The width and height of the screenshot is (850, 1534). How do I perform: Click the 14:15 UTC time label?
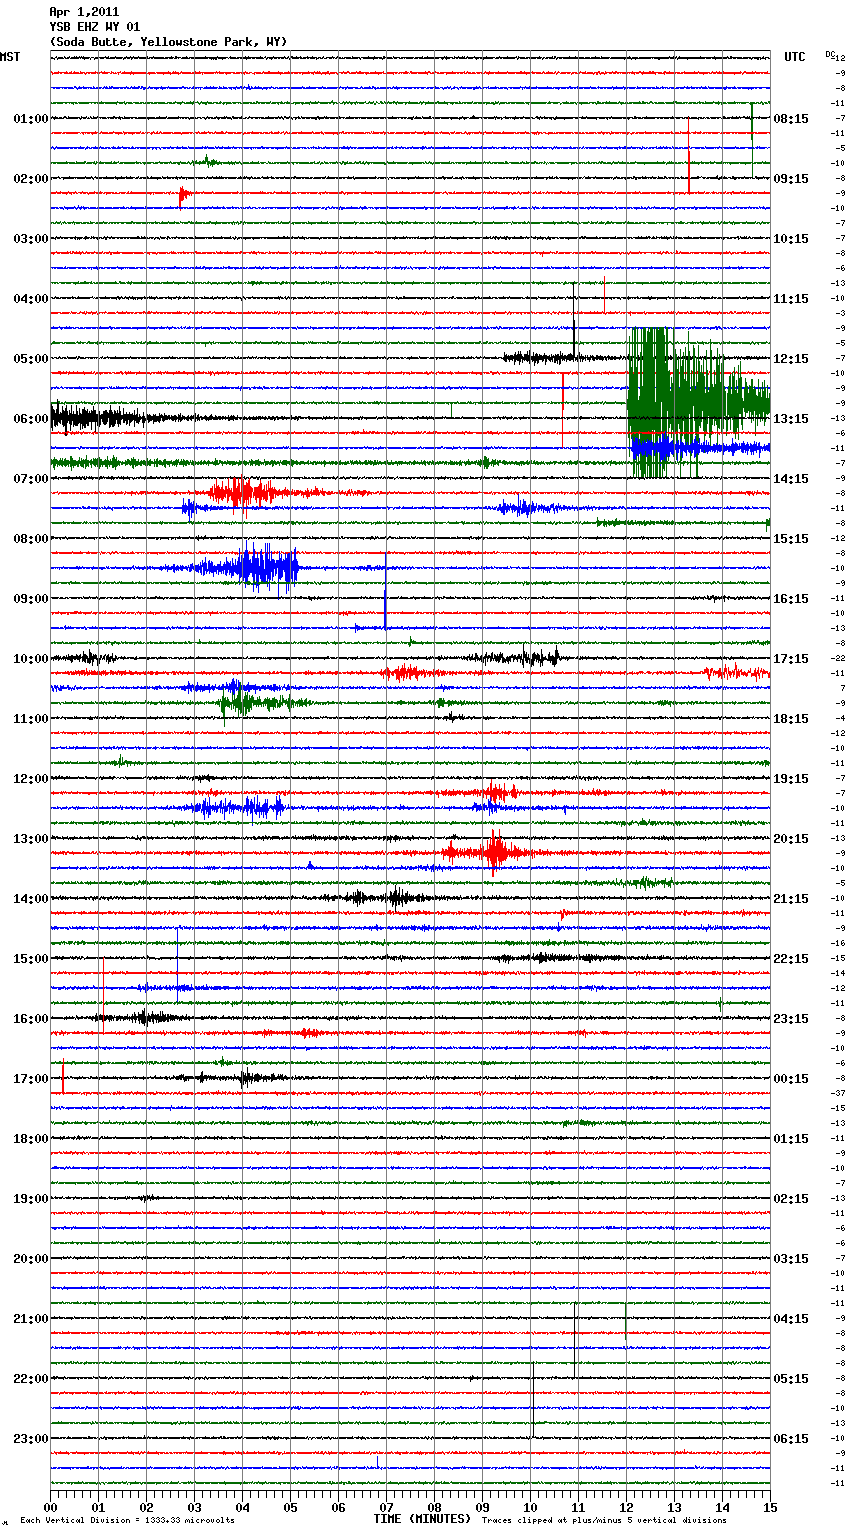coord(791,479)
